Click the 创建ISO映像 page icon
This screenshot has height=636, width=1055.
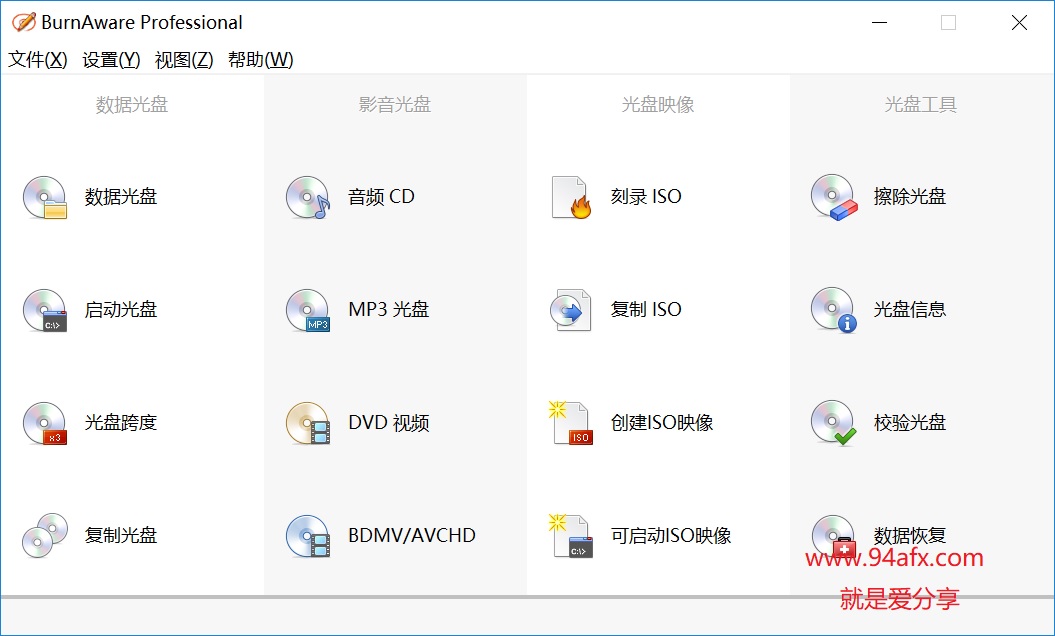(x=571, y=423)
